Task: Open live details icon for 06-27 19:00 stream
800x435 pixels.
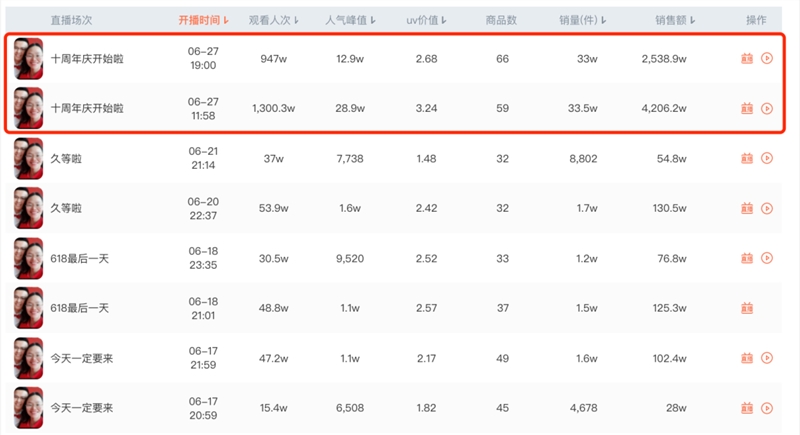Action: click(747, 59)
